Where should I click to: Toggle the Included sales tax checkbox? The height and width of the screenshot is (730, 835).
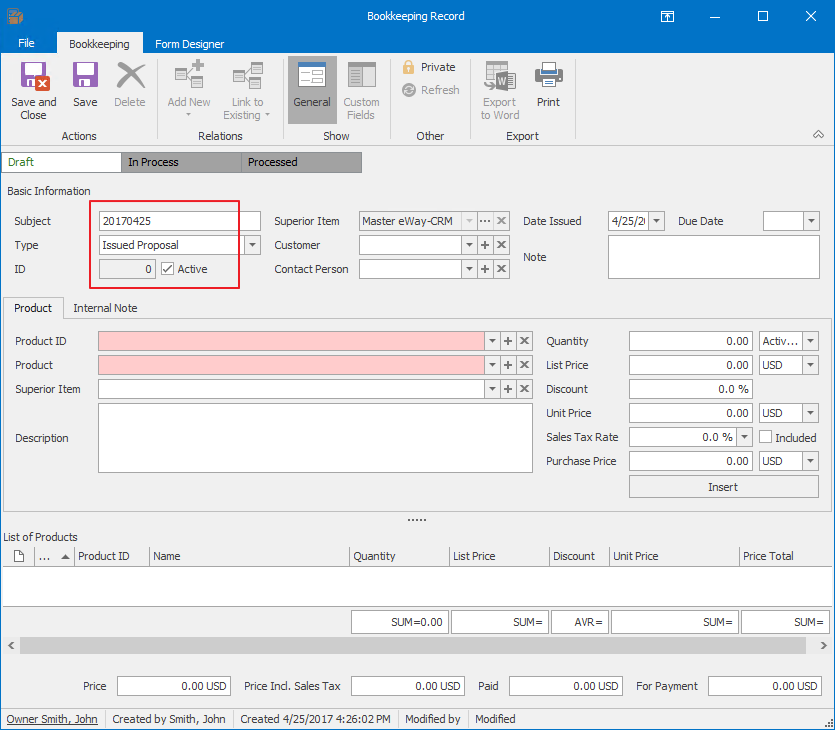pos(765,437)
